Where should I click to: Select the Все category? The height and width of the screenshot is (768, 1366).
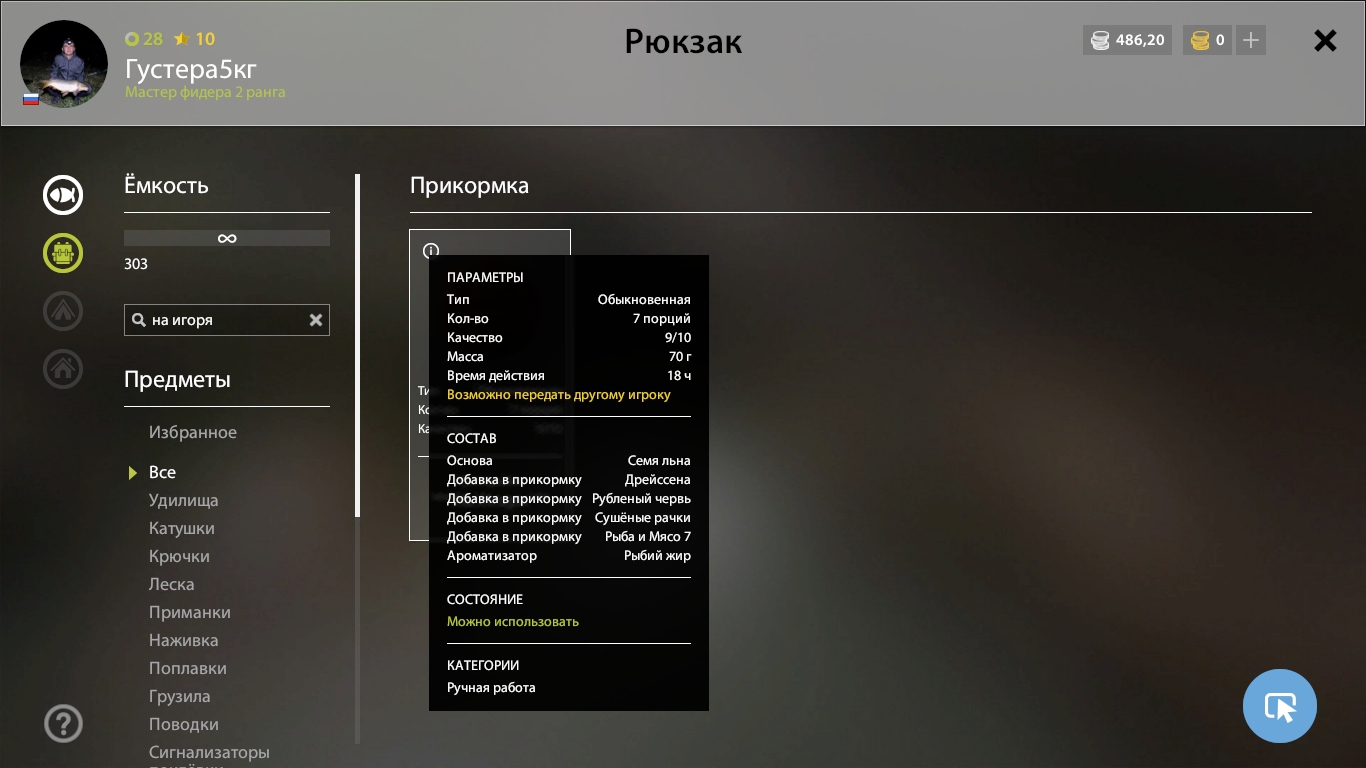click(x=162, y=472)
